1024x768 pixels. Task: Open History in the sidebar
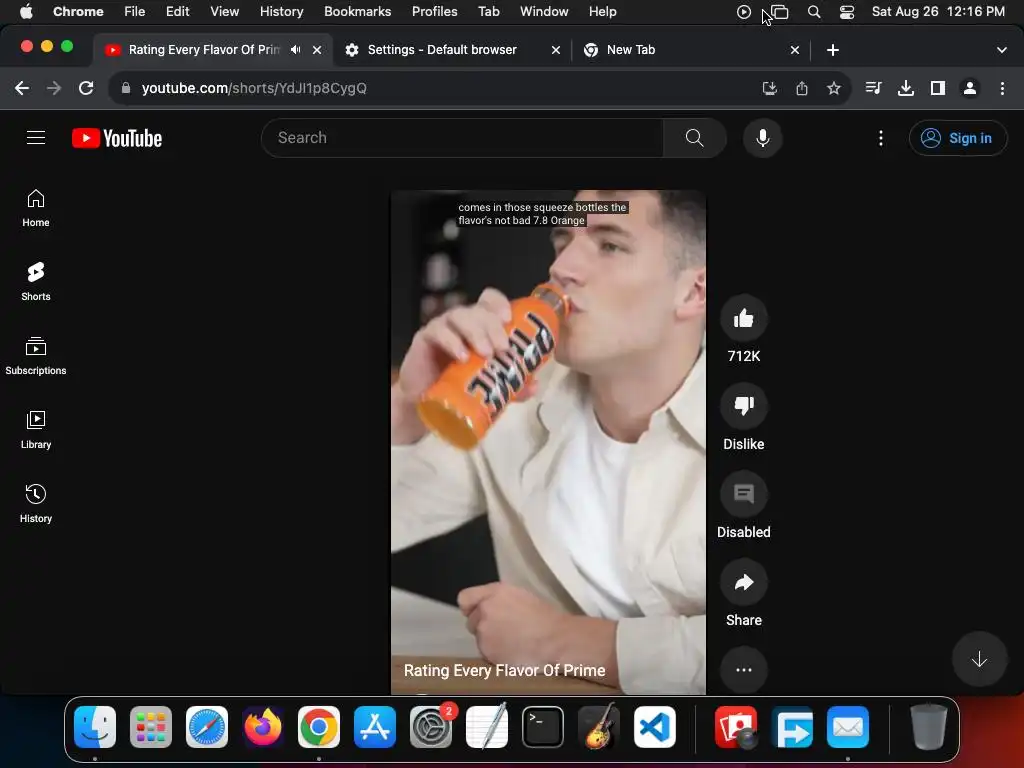(x=36, y=504)
